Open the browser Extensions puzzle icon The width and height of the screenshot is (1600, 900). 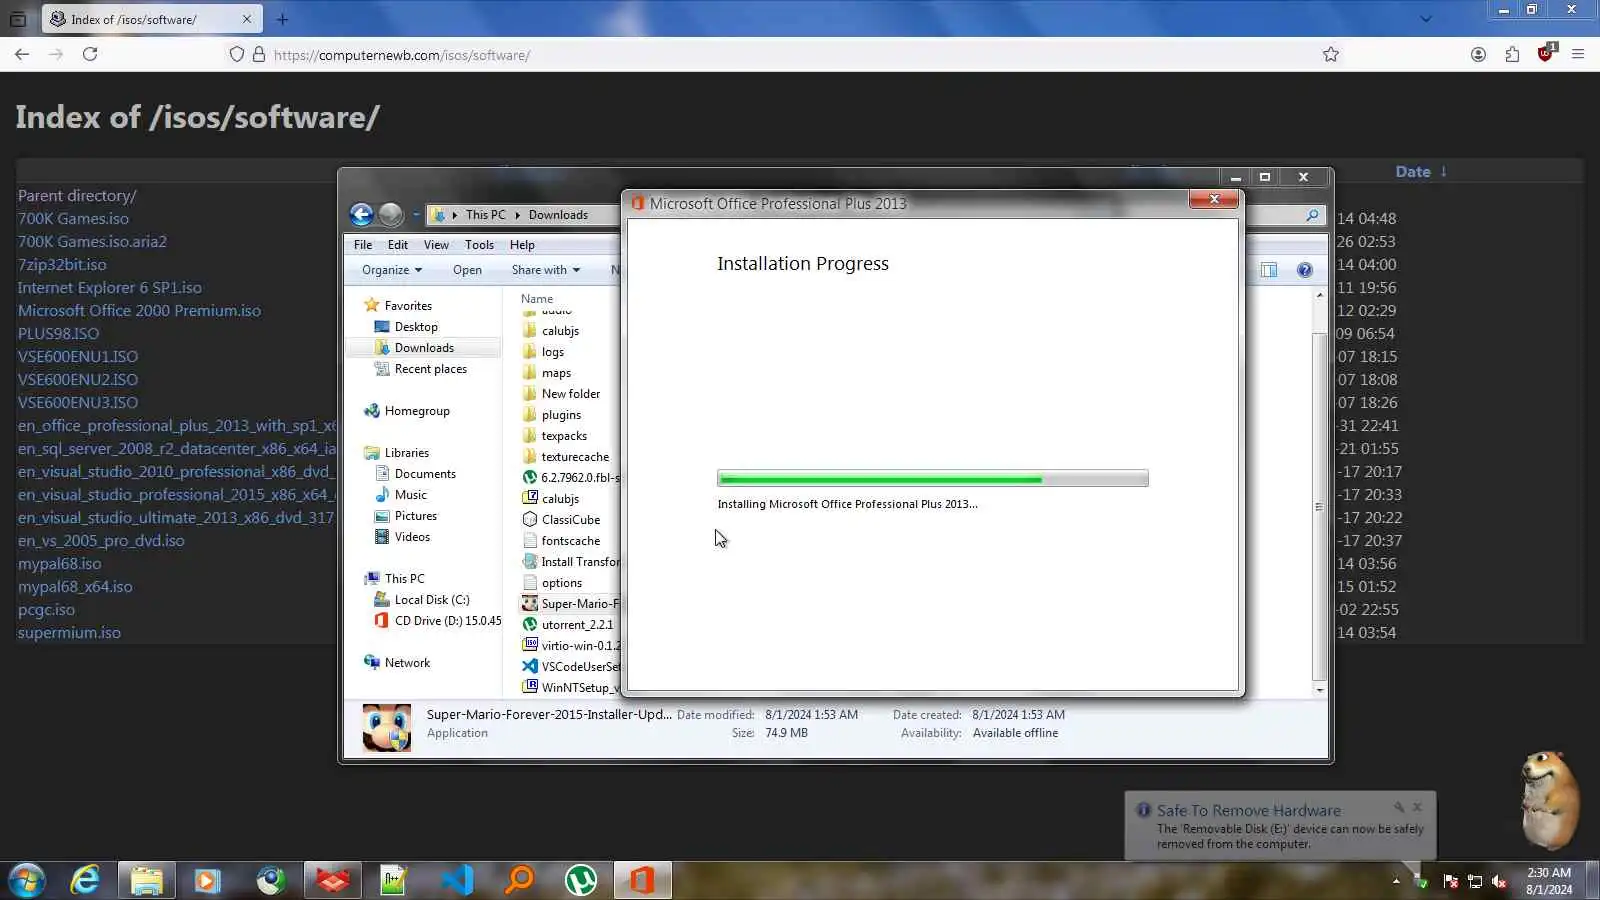tap(1512, 55)
